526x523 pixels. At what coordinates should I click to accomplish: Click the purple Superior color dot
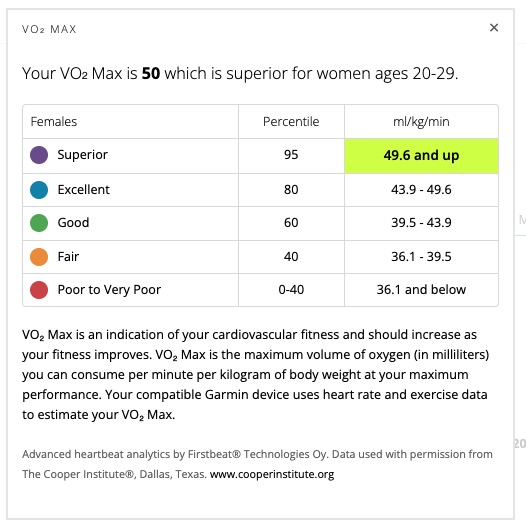click(x=39, y=155)
